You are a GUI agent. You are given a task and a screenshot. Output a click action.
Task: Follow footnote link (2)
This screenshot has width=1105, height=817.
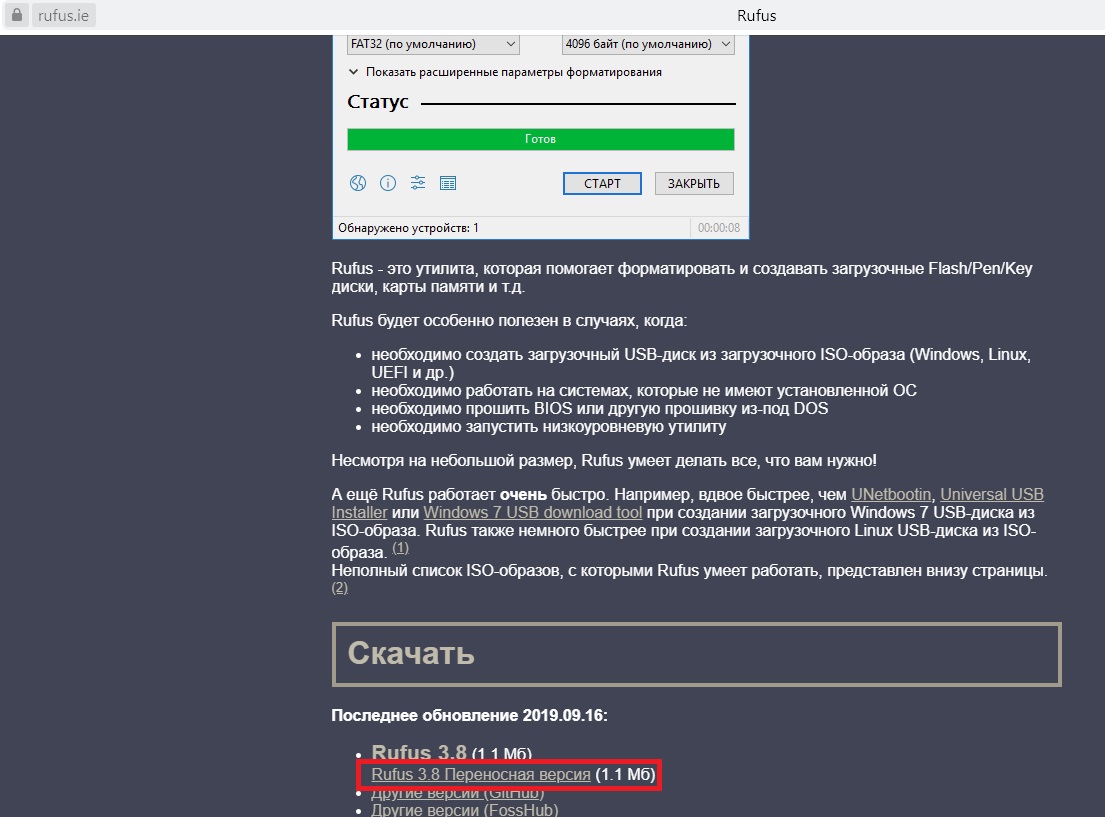[340, 587]
